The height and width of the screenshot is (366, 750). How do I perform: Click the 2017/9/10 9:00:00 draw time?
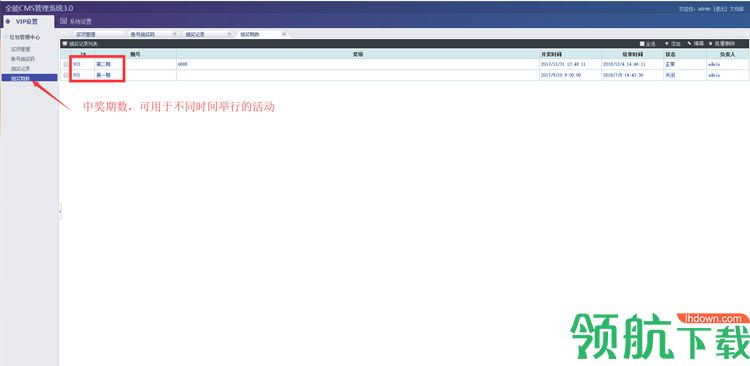(x=561, y=75)
